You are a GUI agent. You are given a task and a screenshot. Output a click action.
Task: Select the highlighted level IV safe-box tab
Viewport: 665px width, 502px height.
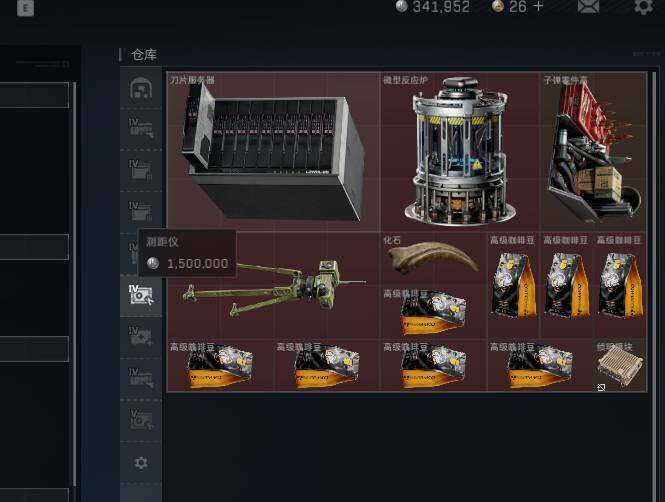(141, 296)
